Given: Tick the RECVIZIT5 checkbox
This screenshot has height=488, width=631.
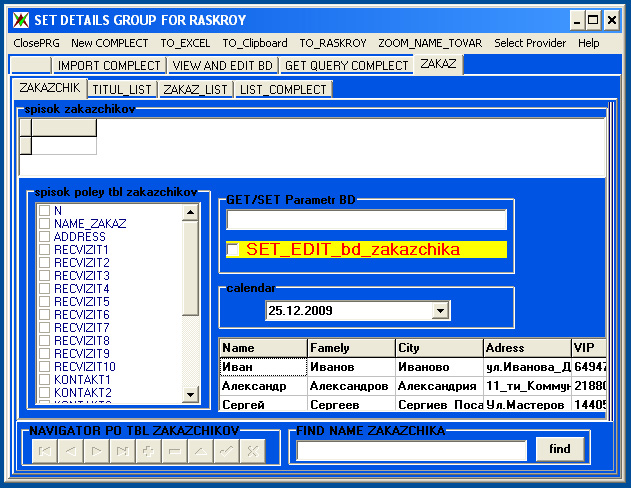Looking at the screenshot, I should coord(44,301).
